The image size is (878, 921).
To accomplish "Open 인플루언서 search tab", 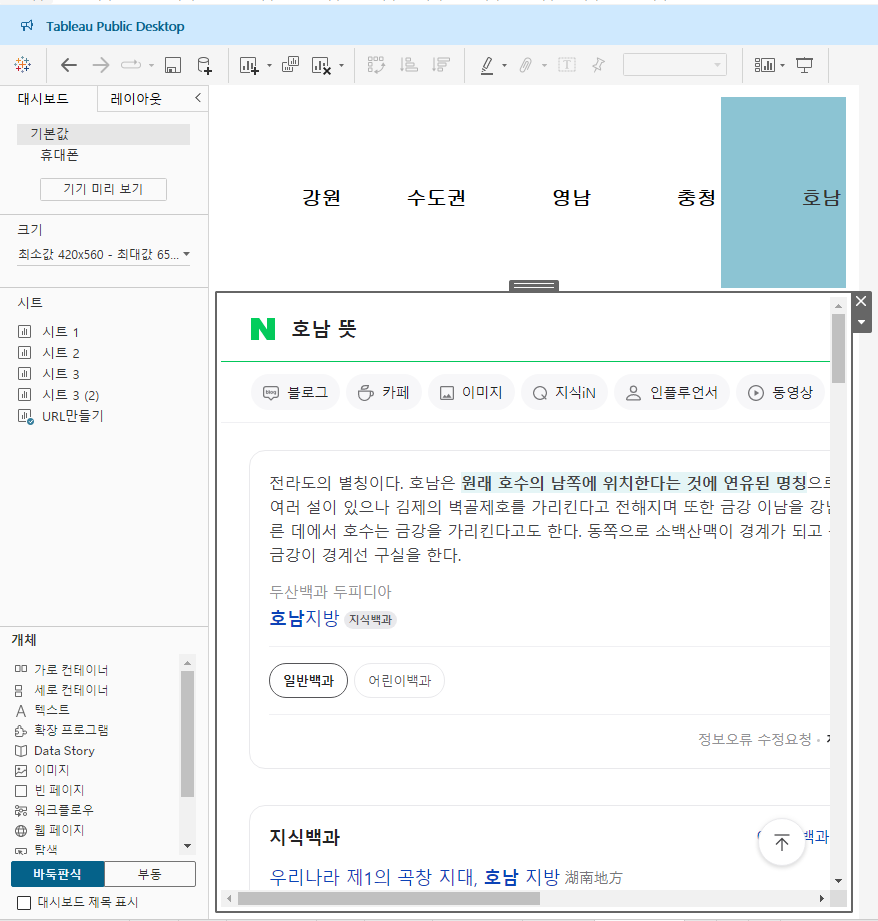I will pos(672,392).
